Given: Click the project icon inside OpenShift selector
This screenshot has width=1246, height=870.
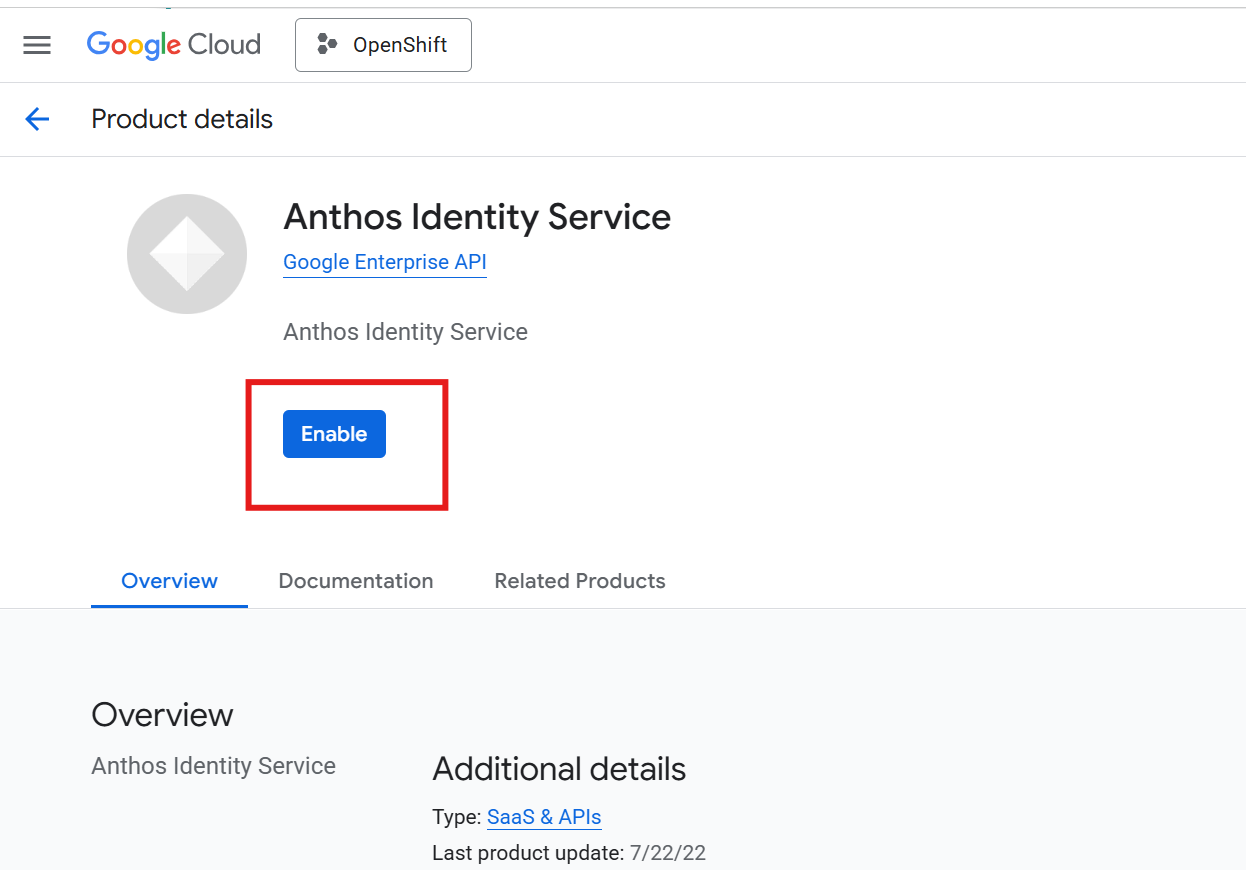Looking at the screenshot, I should point(327,45).
